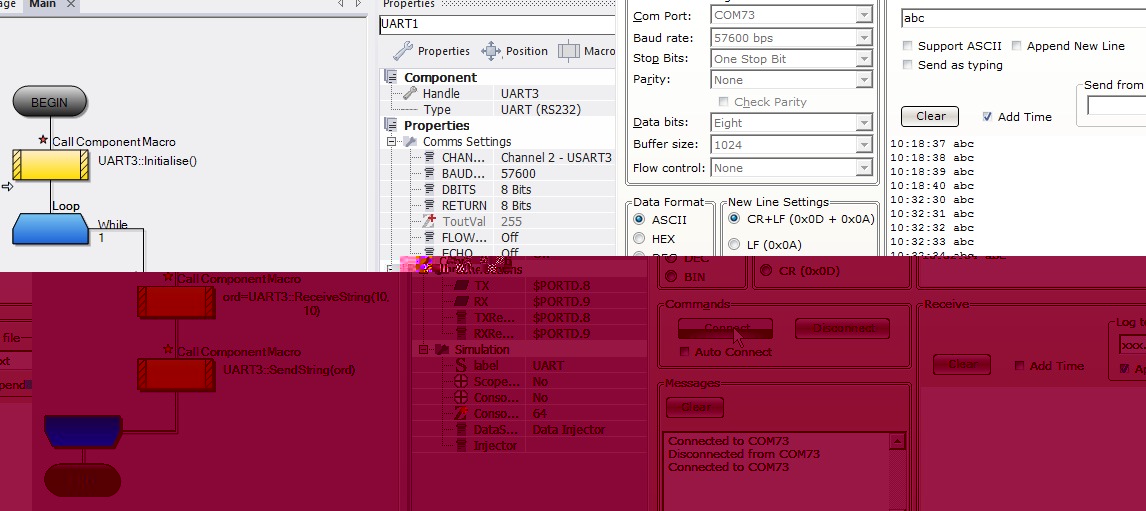1146x511 pixels.
Task: Edit the DBITS property 8 Bits
Action: tap(557, 189)
